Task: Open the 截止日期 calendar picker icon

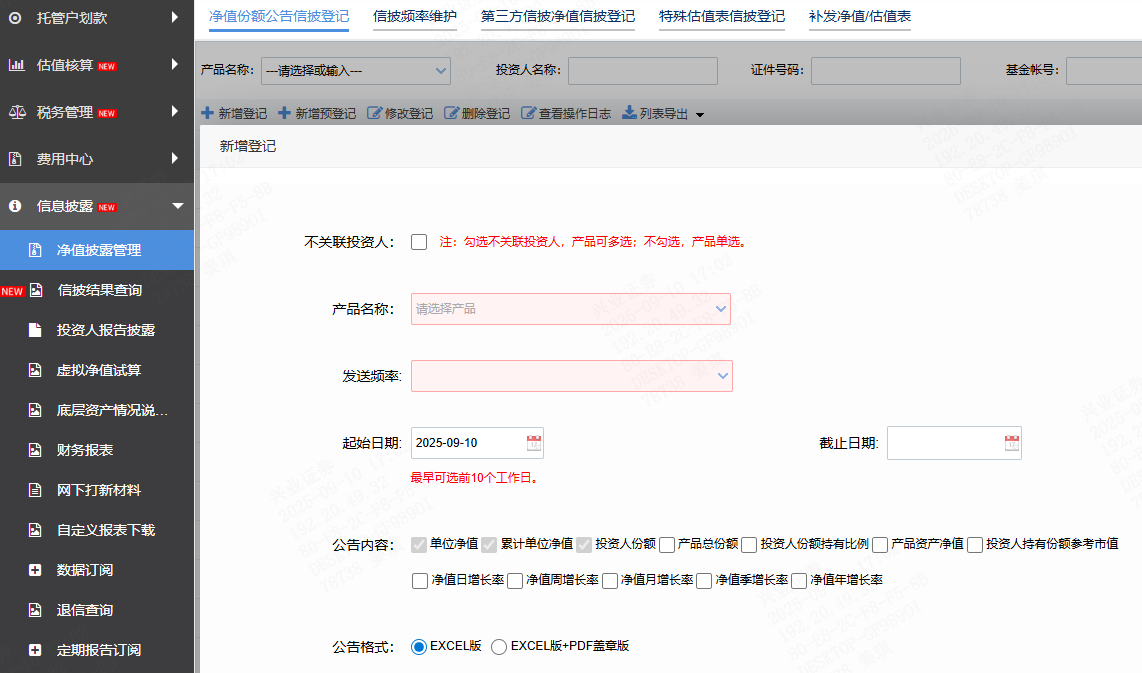Action: [1010, 442]
